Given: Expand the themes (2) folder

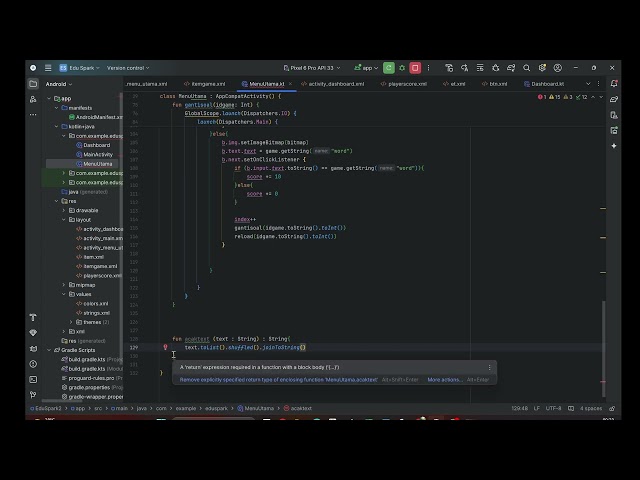Looking at the screenshot, I should [71, 322].
